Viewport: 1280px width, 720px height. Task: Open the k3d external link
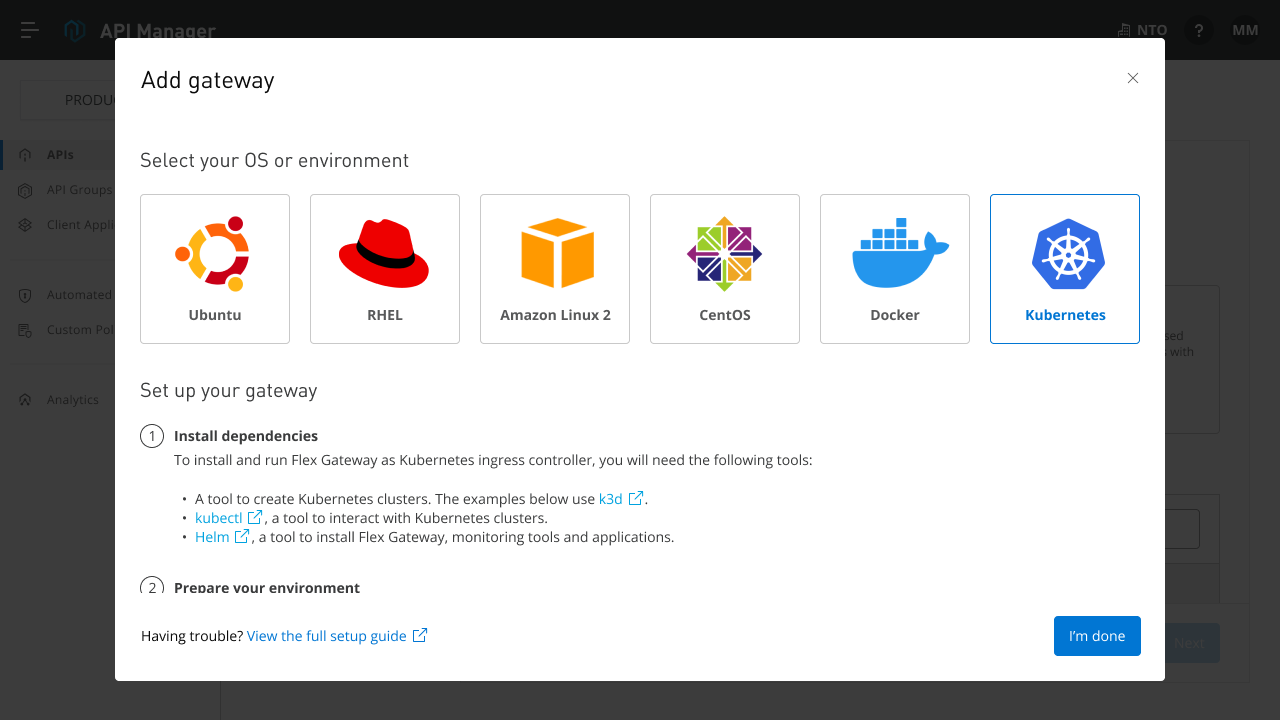tap(611, 499)
